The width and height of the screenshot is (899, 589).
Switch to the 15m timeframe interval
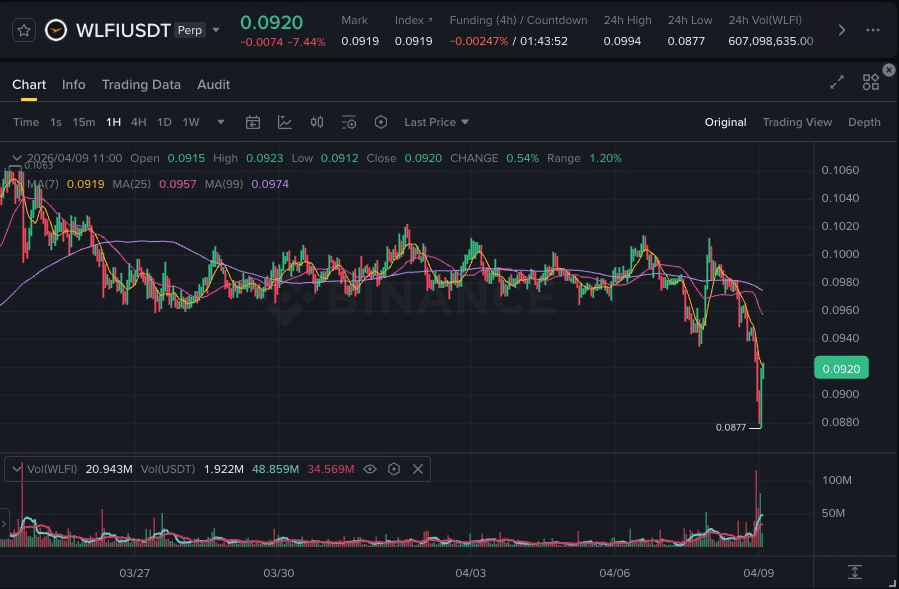(x=84, y=122)
